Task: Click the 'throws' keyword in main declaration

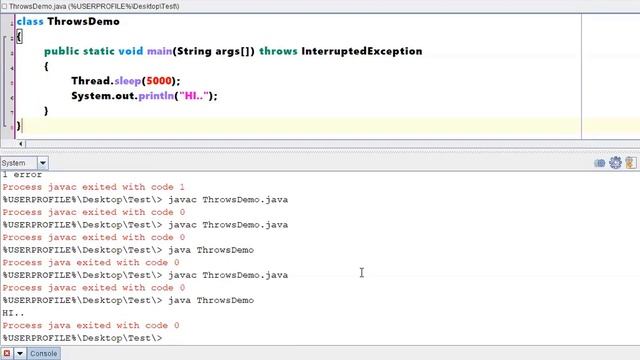Action: (278, 51)
